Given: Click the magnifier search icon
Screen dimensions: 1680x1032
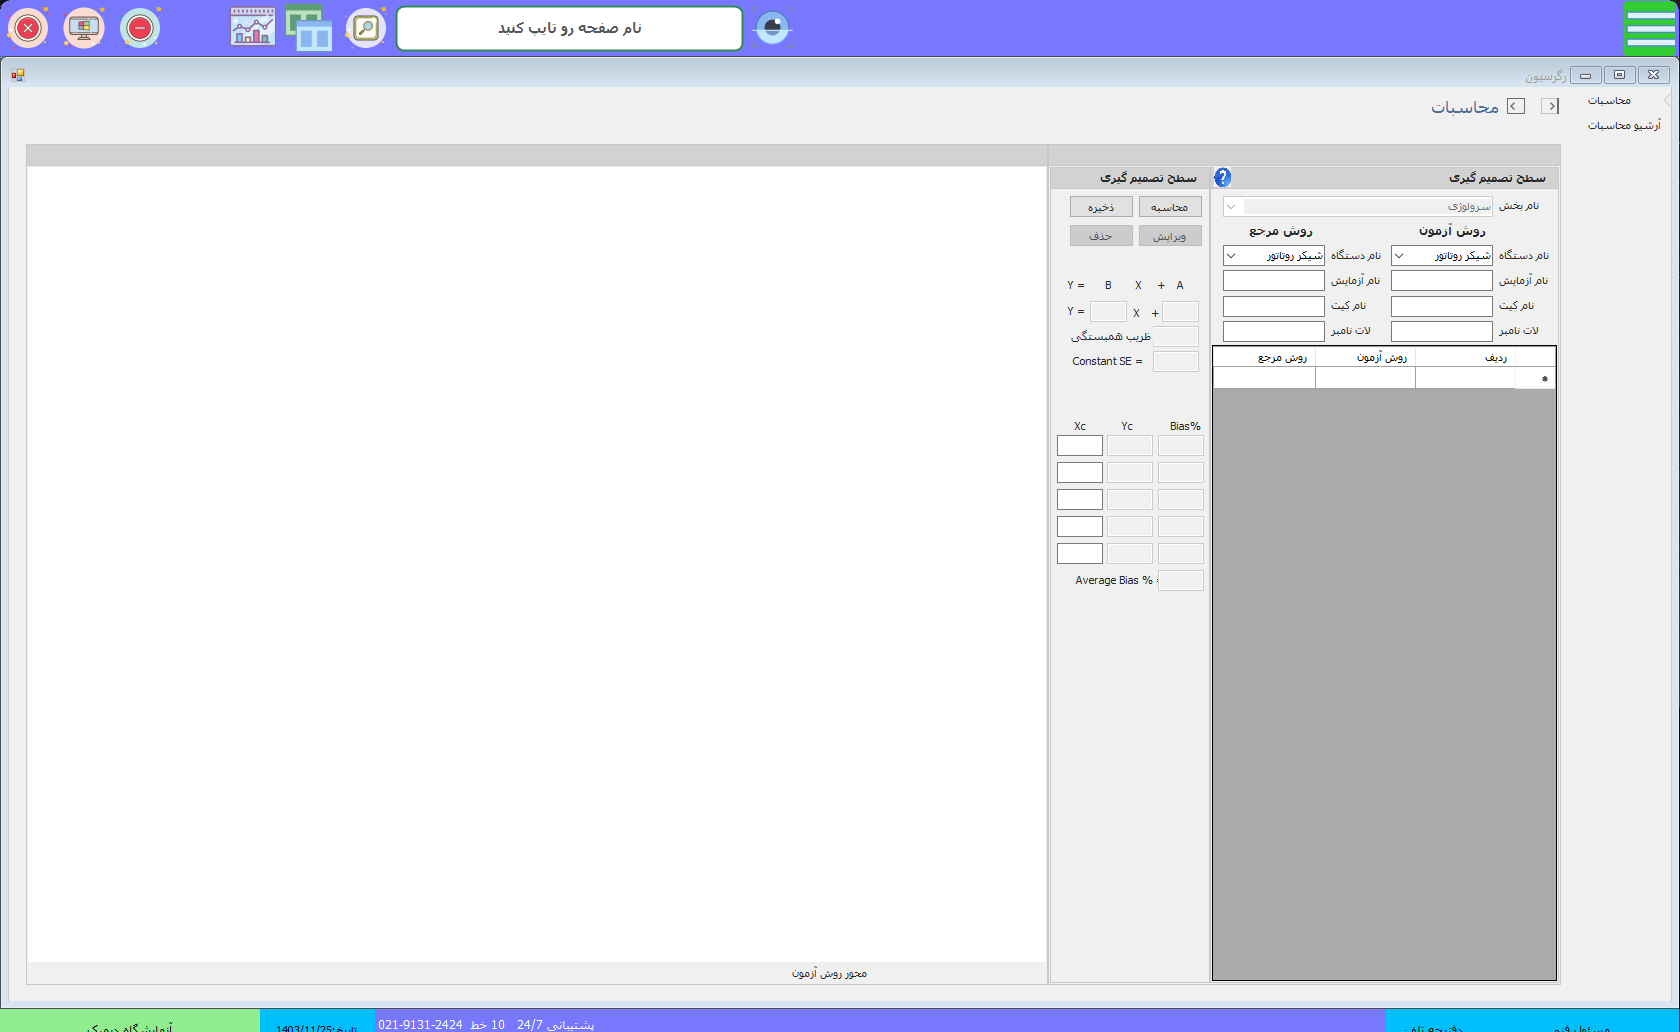Looking at the screenshot, I should [366, 28].
